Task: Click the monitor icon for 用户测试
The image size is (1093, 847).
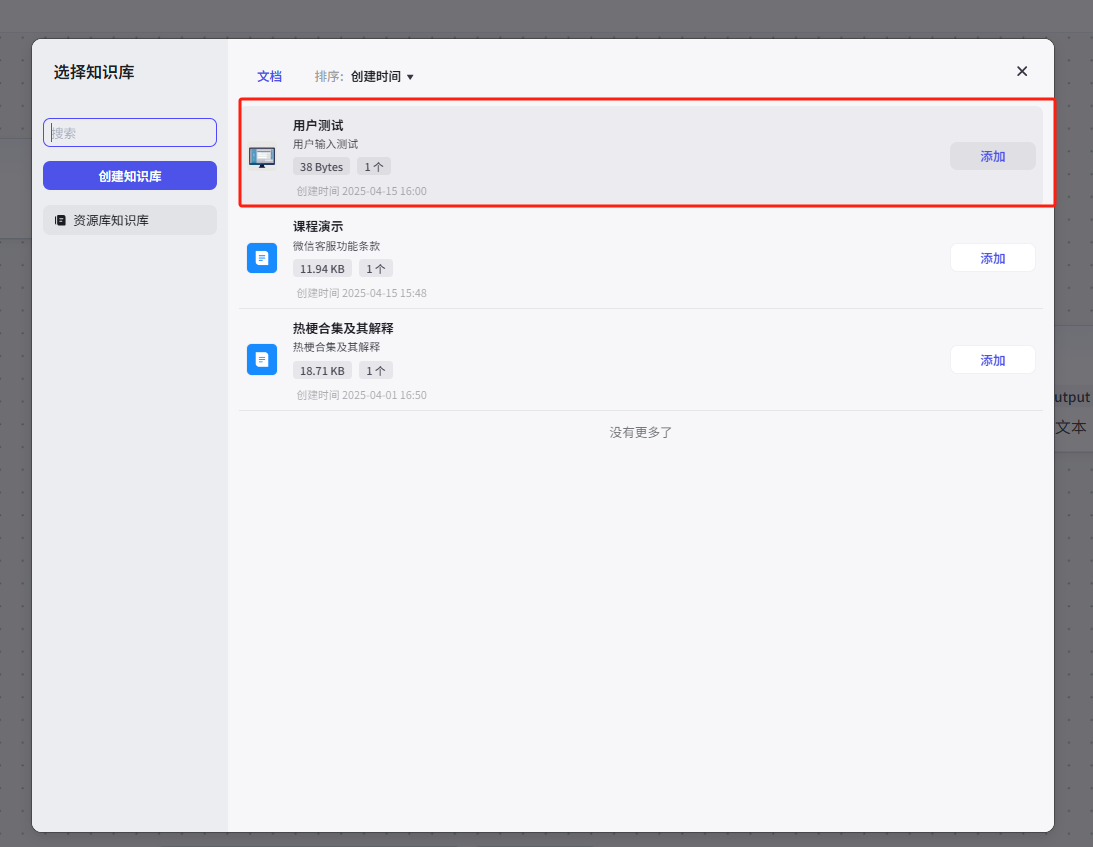Action: (x=262, y=157)
